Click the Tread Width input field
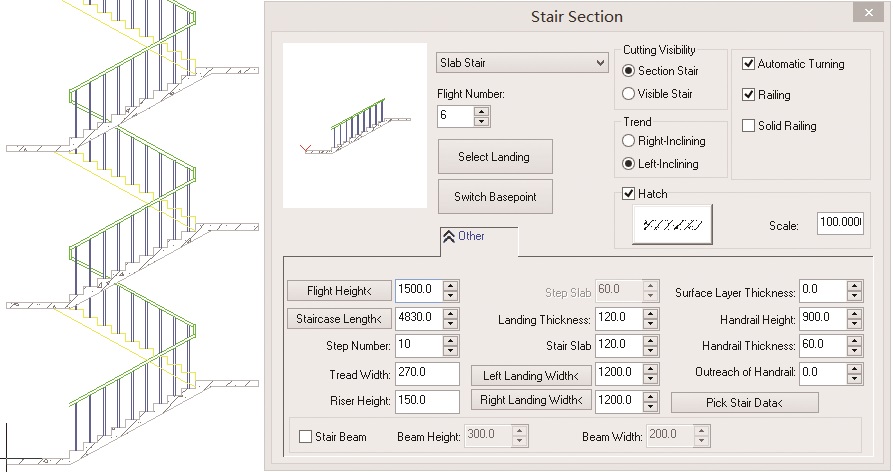This screenshot has height=472, width=893. point(427,374)
